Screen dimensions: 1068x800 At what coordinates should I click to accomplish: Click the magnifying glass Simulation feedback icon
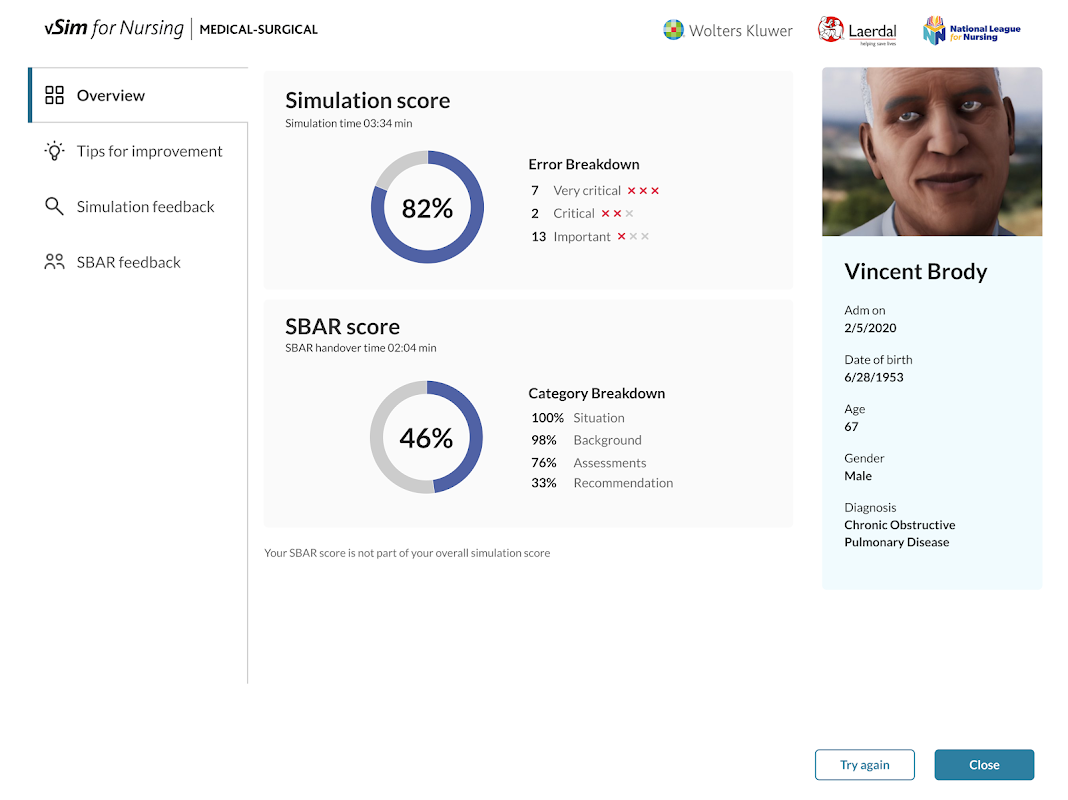click(54, 207)
